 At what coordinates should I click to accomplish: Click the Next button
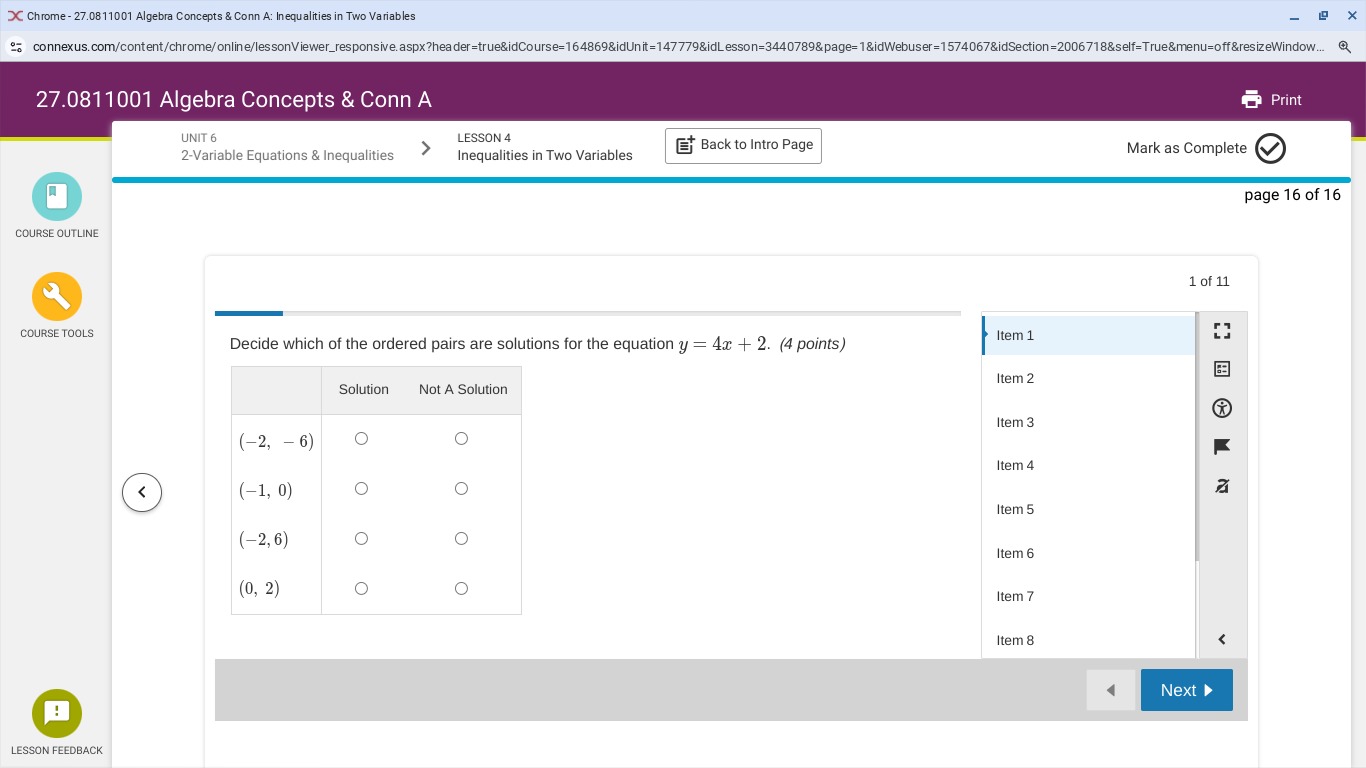[x=1187, y=690]
